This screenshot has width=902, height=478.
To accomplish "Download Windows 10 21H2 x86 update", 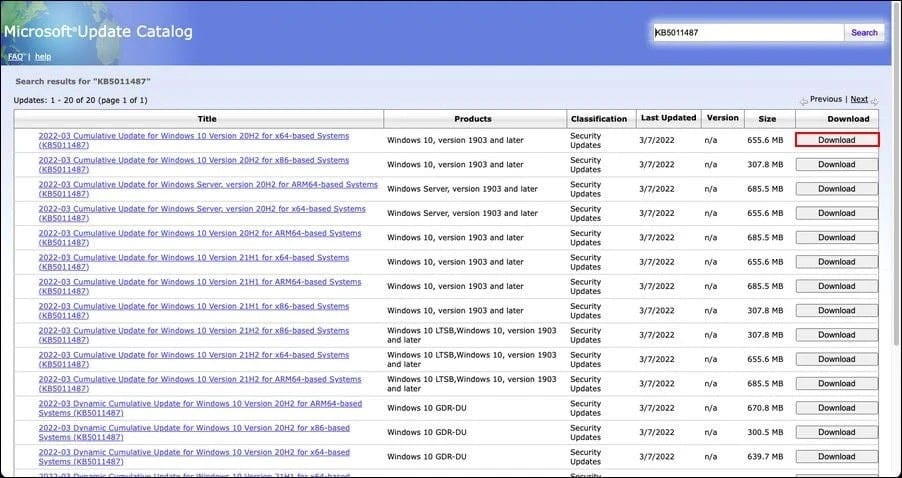I will tap(837, 335).
